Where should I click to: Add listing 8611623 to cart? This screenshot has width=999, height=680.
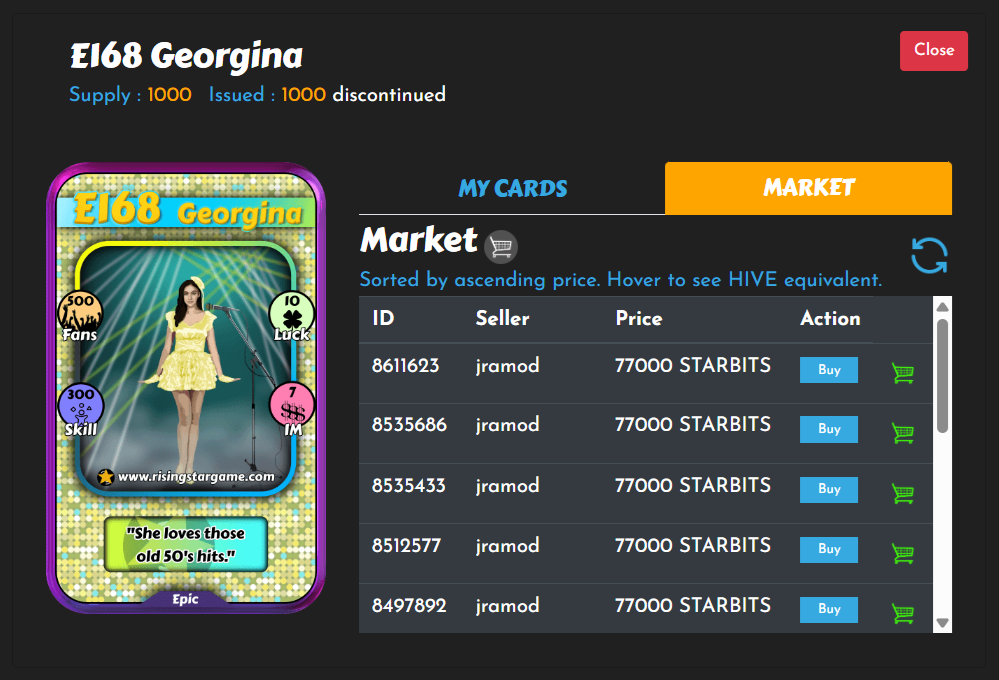[x=903, y=373]
